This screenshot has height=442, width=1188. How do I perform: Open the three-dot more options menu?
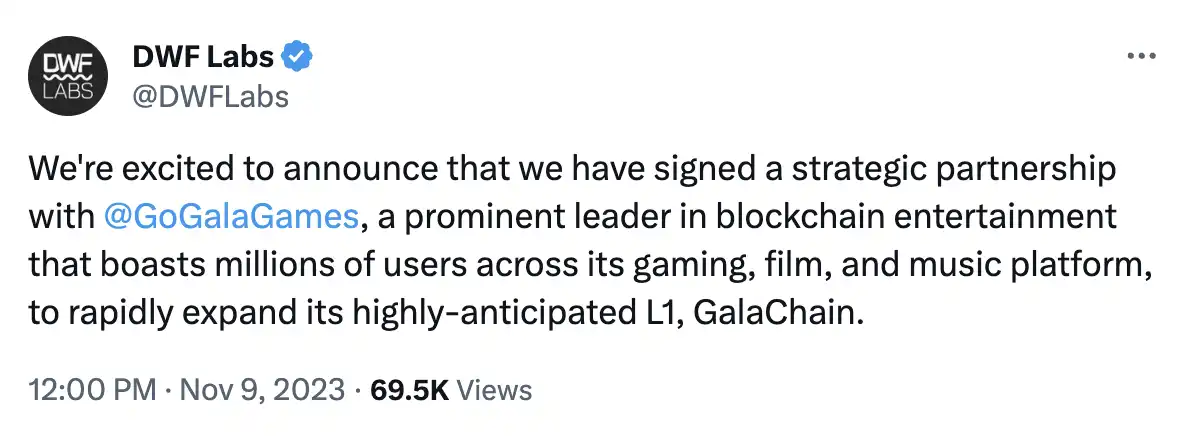point(1140,57)
